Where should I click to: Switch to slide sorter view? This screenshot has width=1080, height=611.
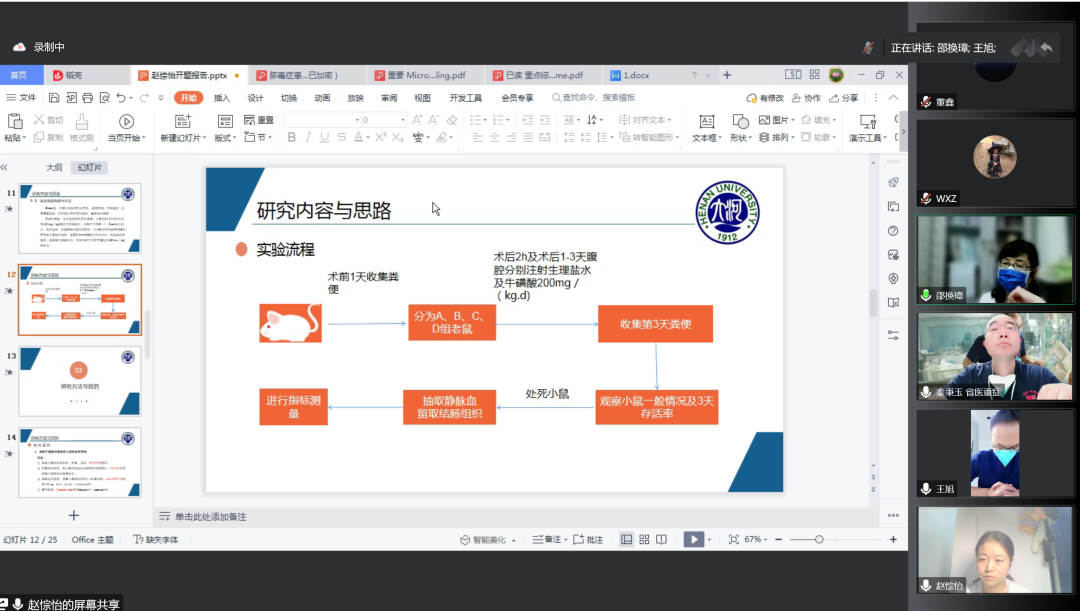point(643,539)
